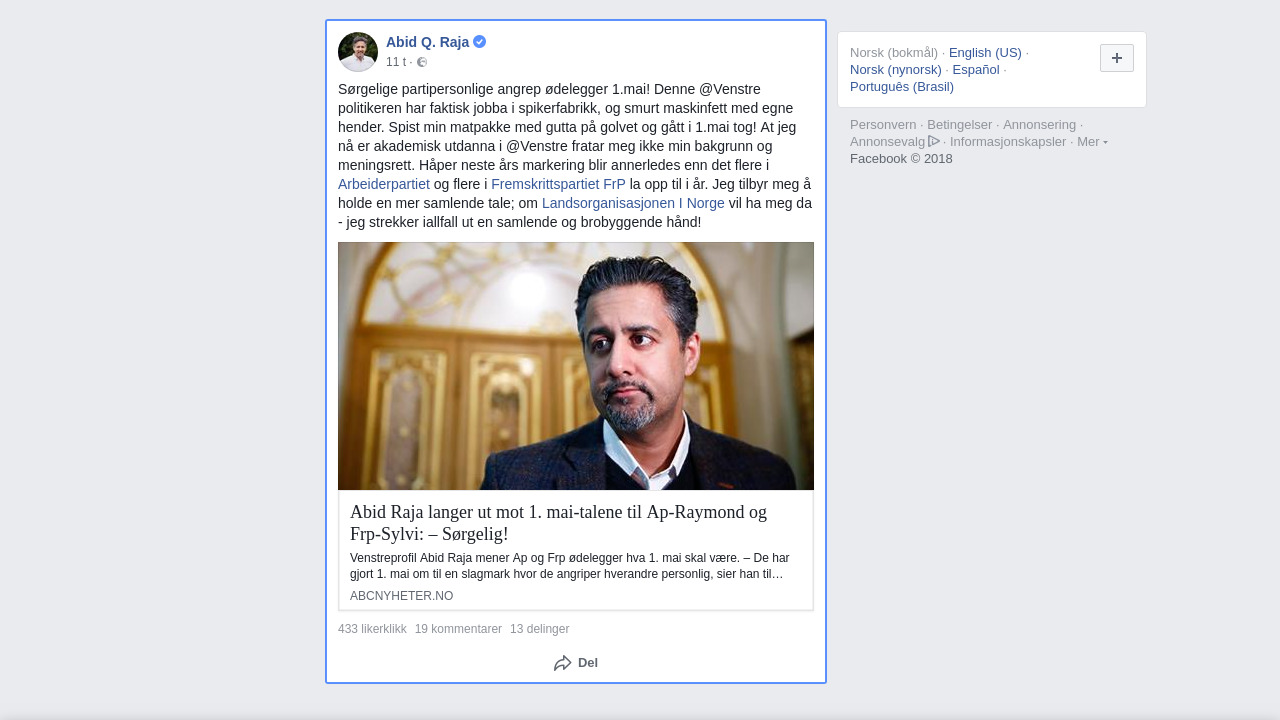1280x720 pixels.
Task: Open the Arbeiderpartiet page link
Action: point(384,184)
